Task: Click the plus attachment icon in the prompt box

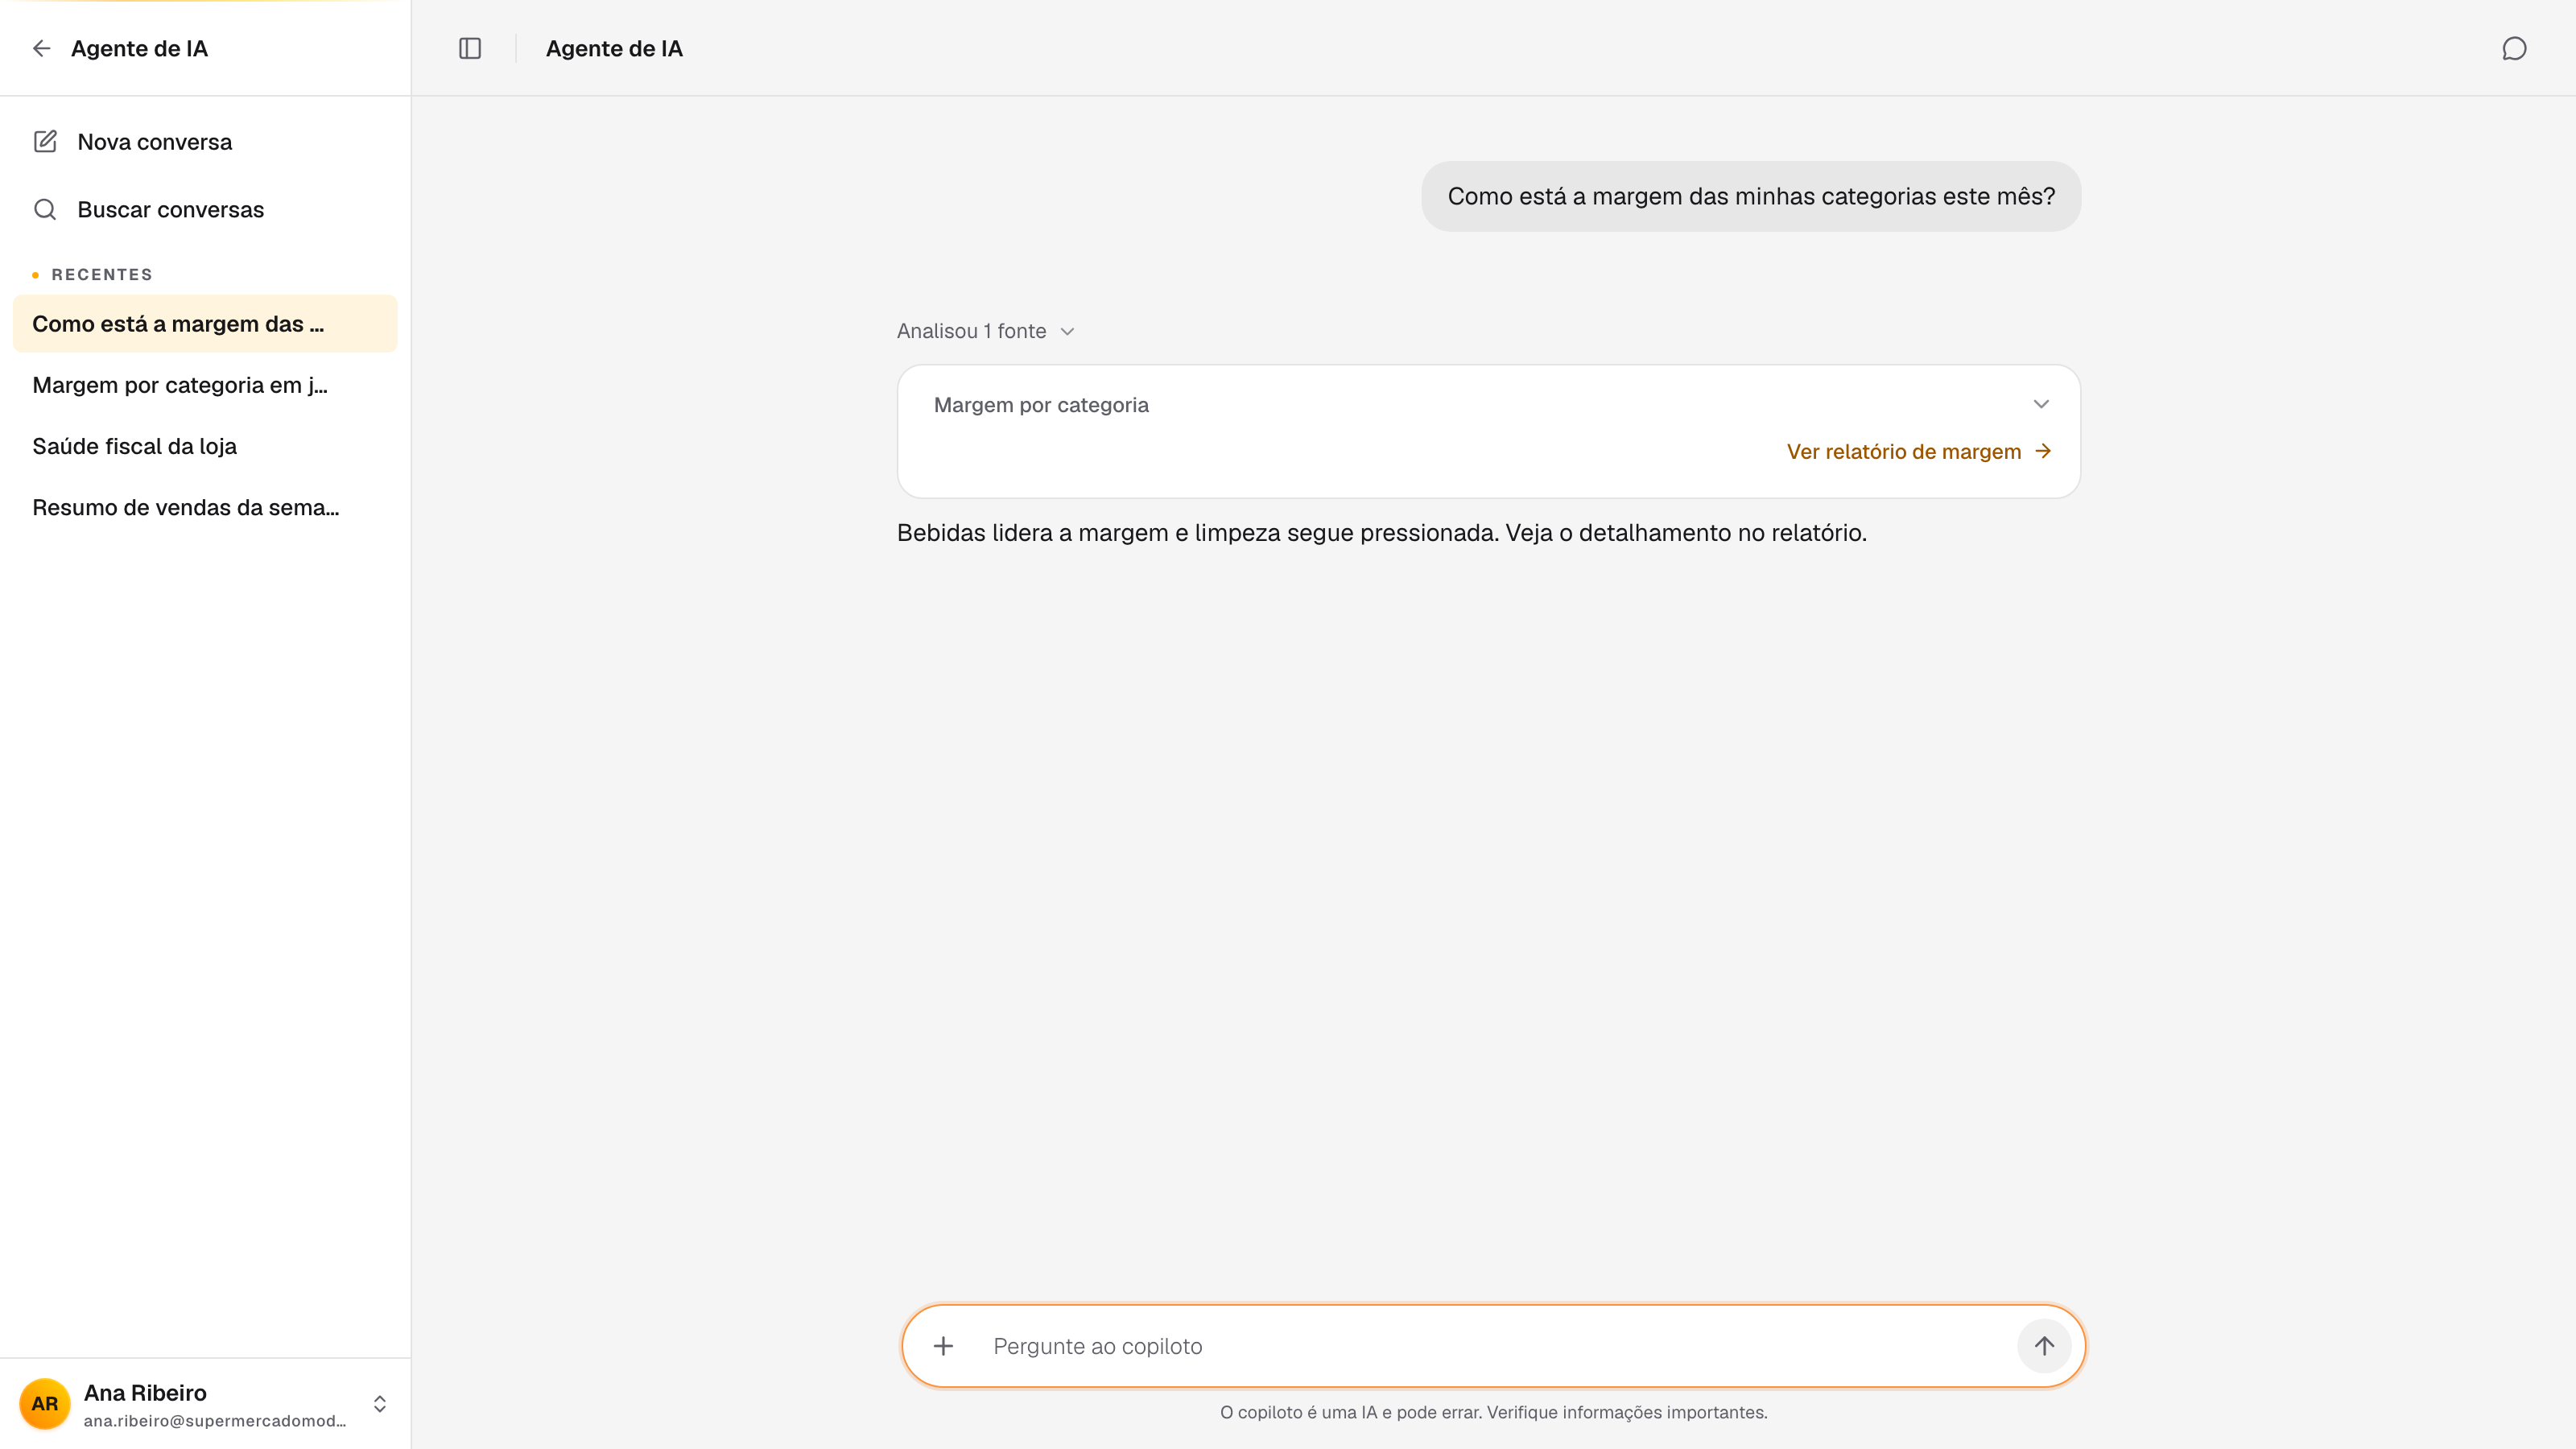Action: click(943, 1346)
